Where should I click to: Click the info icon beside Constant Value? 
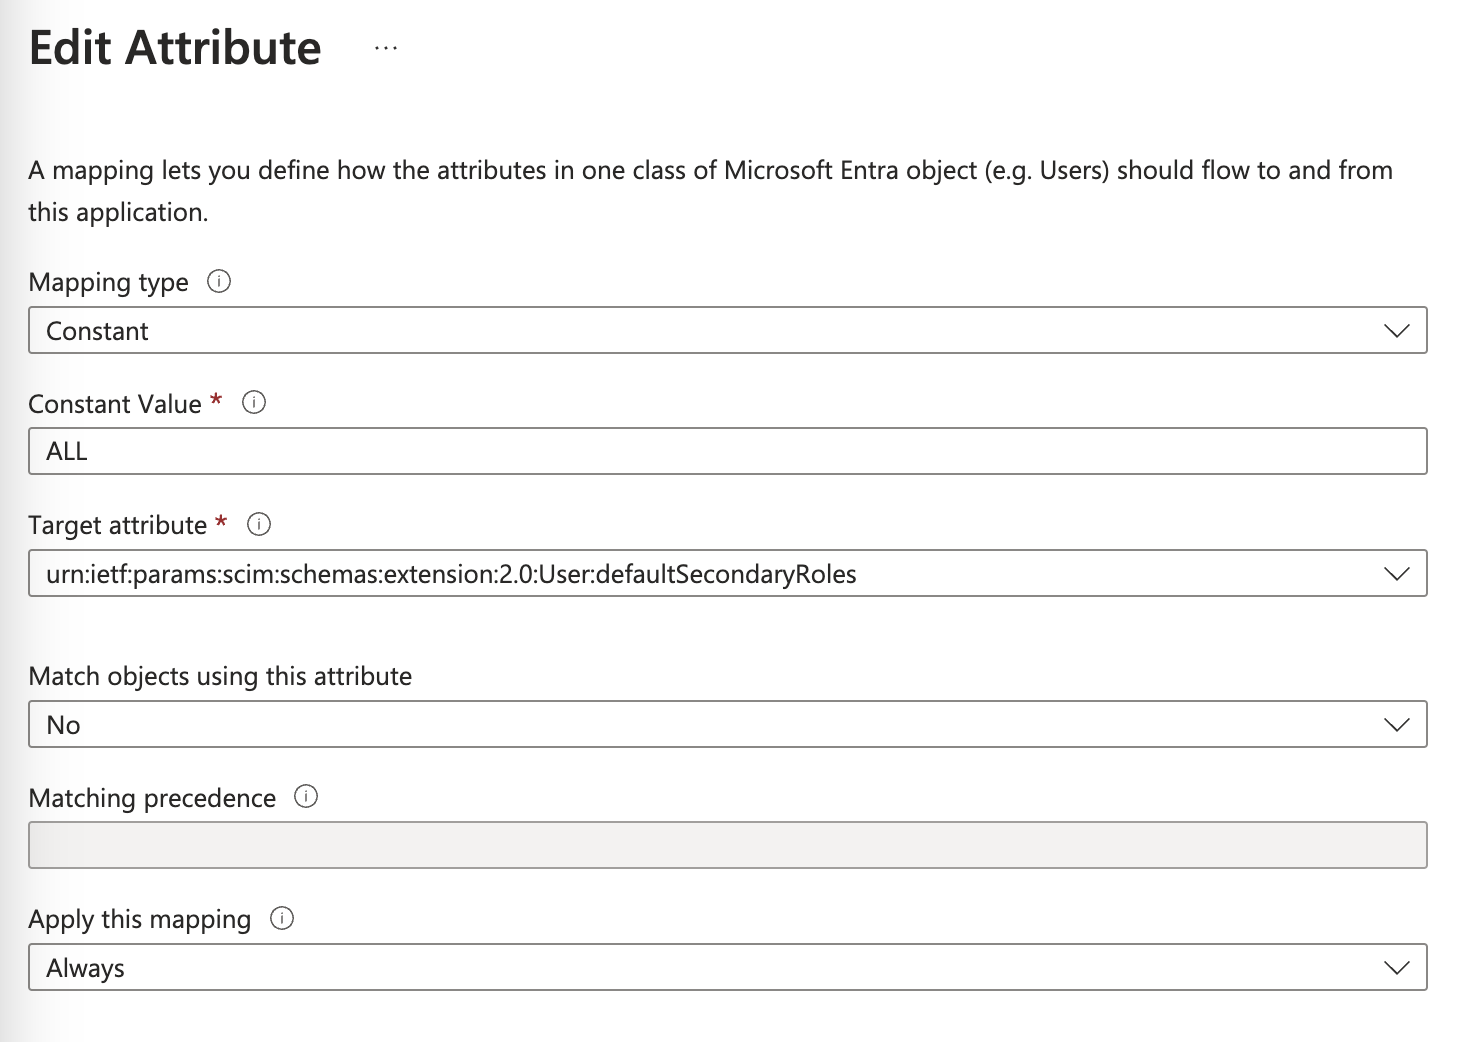pos(254,403)
